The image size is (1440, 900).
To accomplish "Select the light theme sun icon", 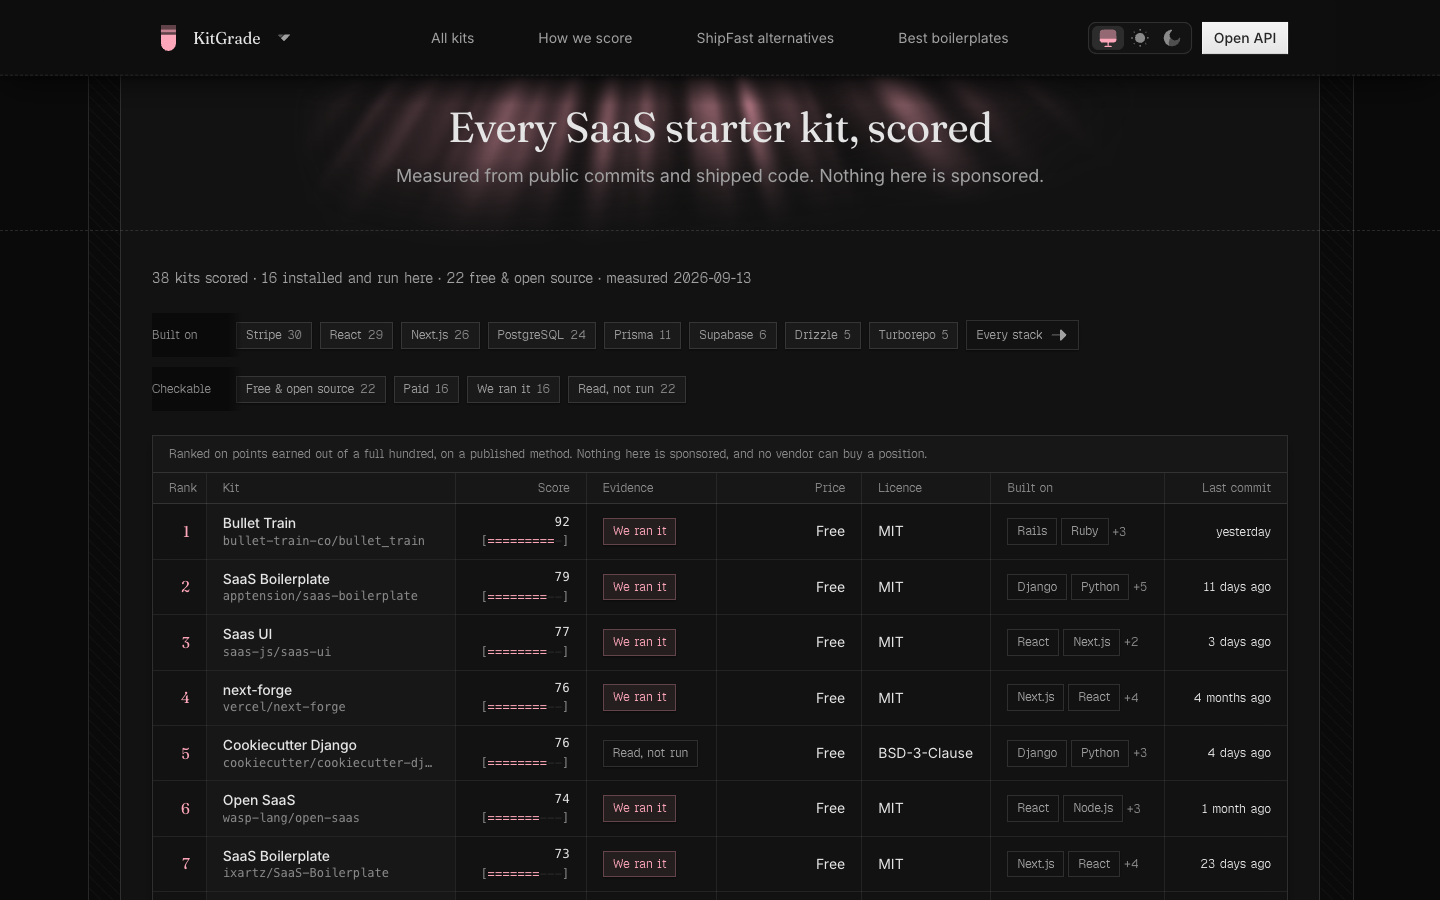I will pyautogui.click(x=1140, y=38).
